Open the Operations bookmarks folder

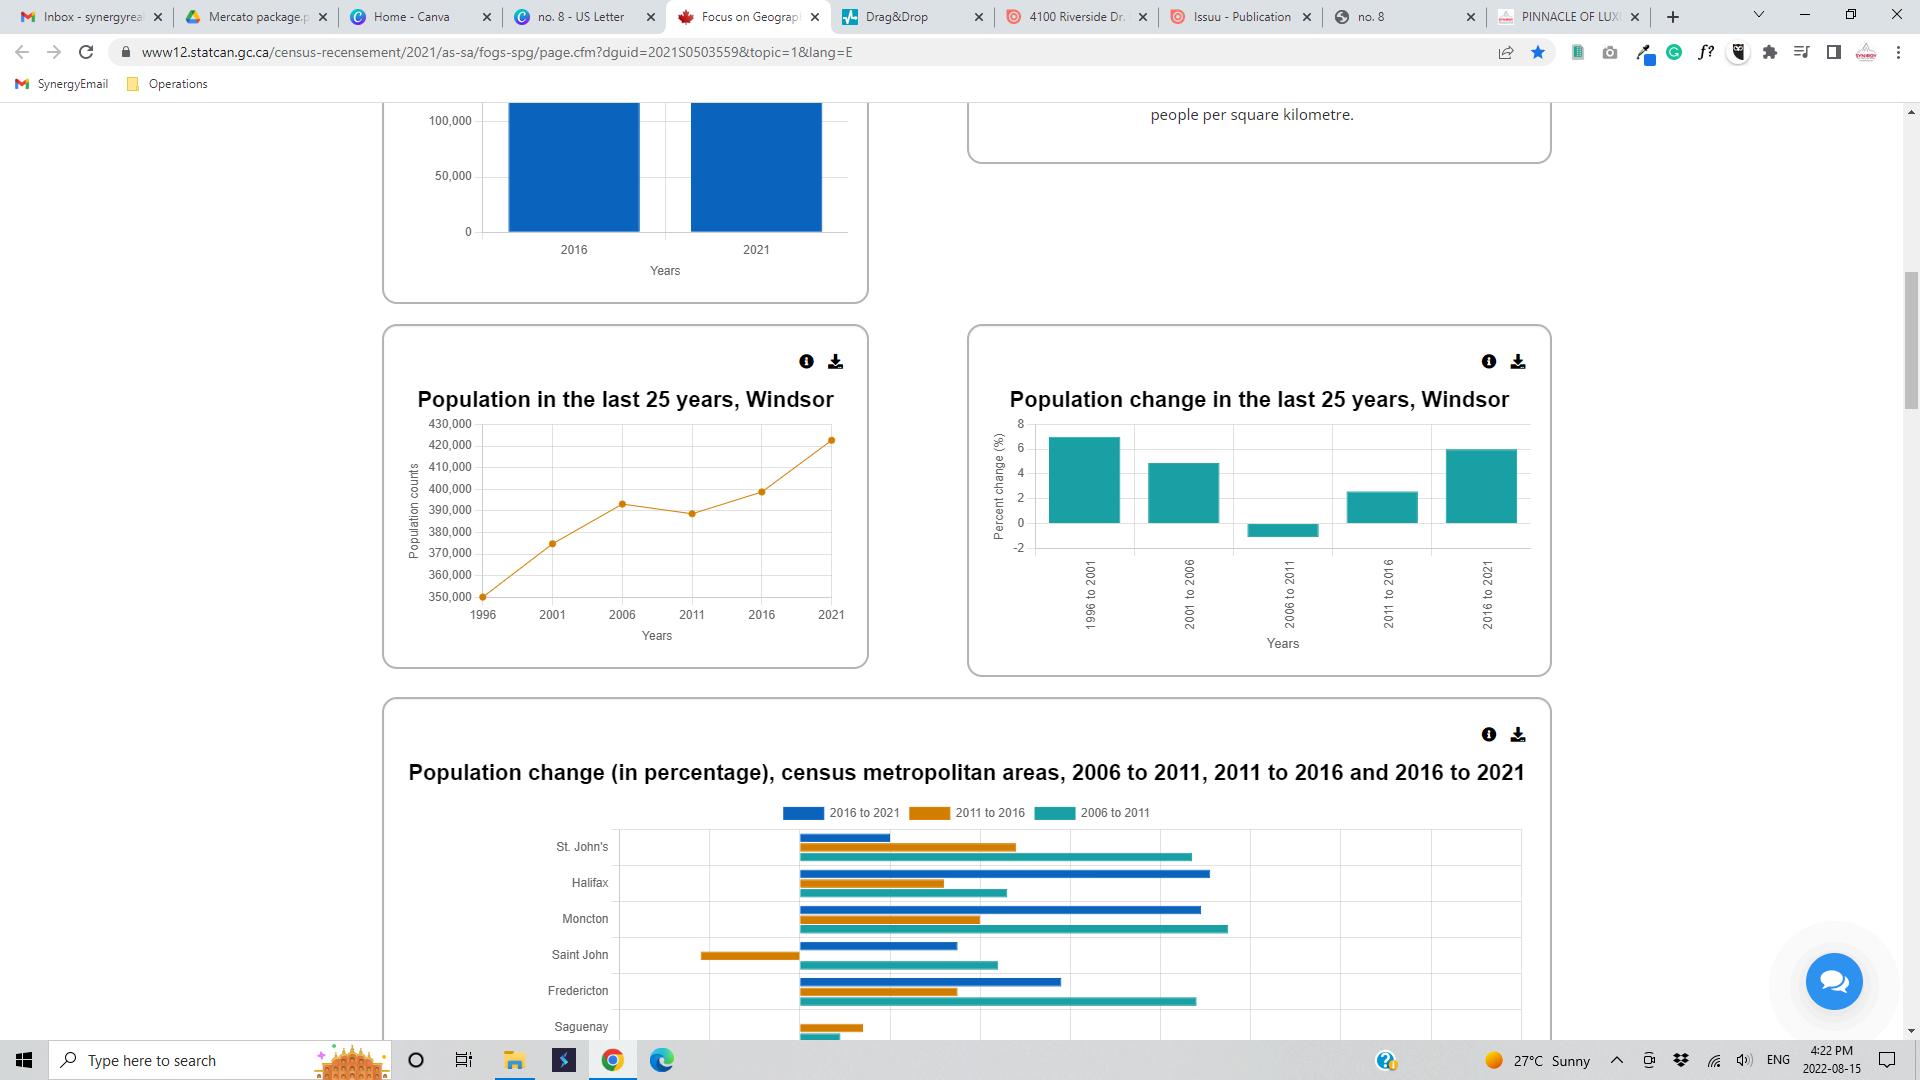(168, 84)
